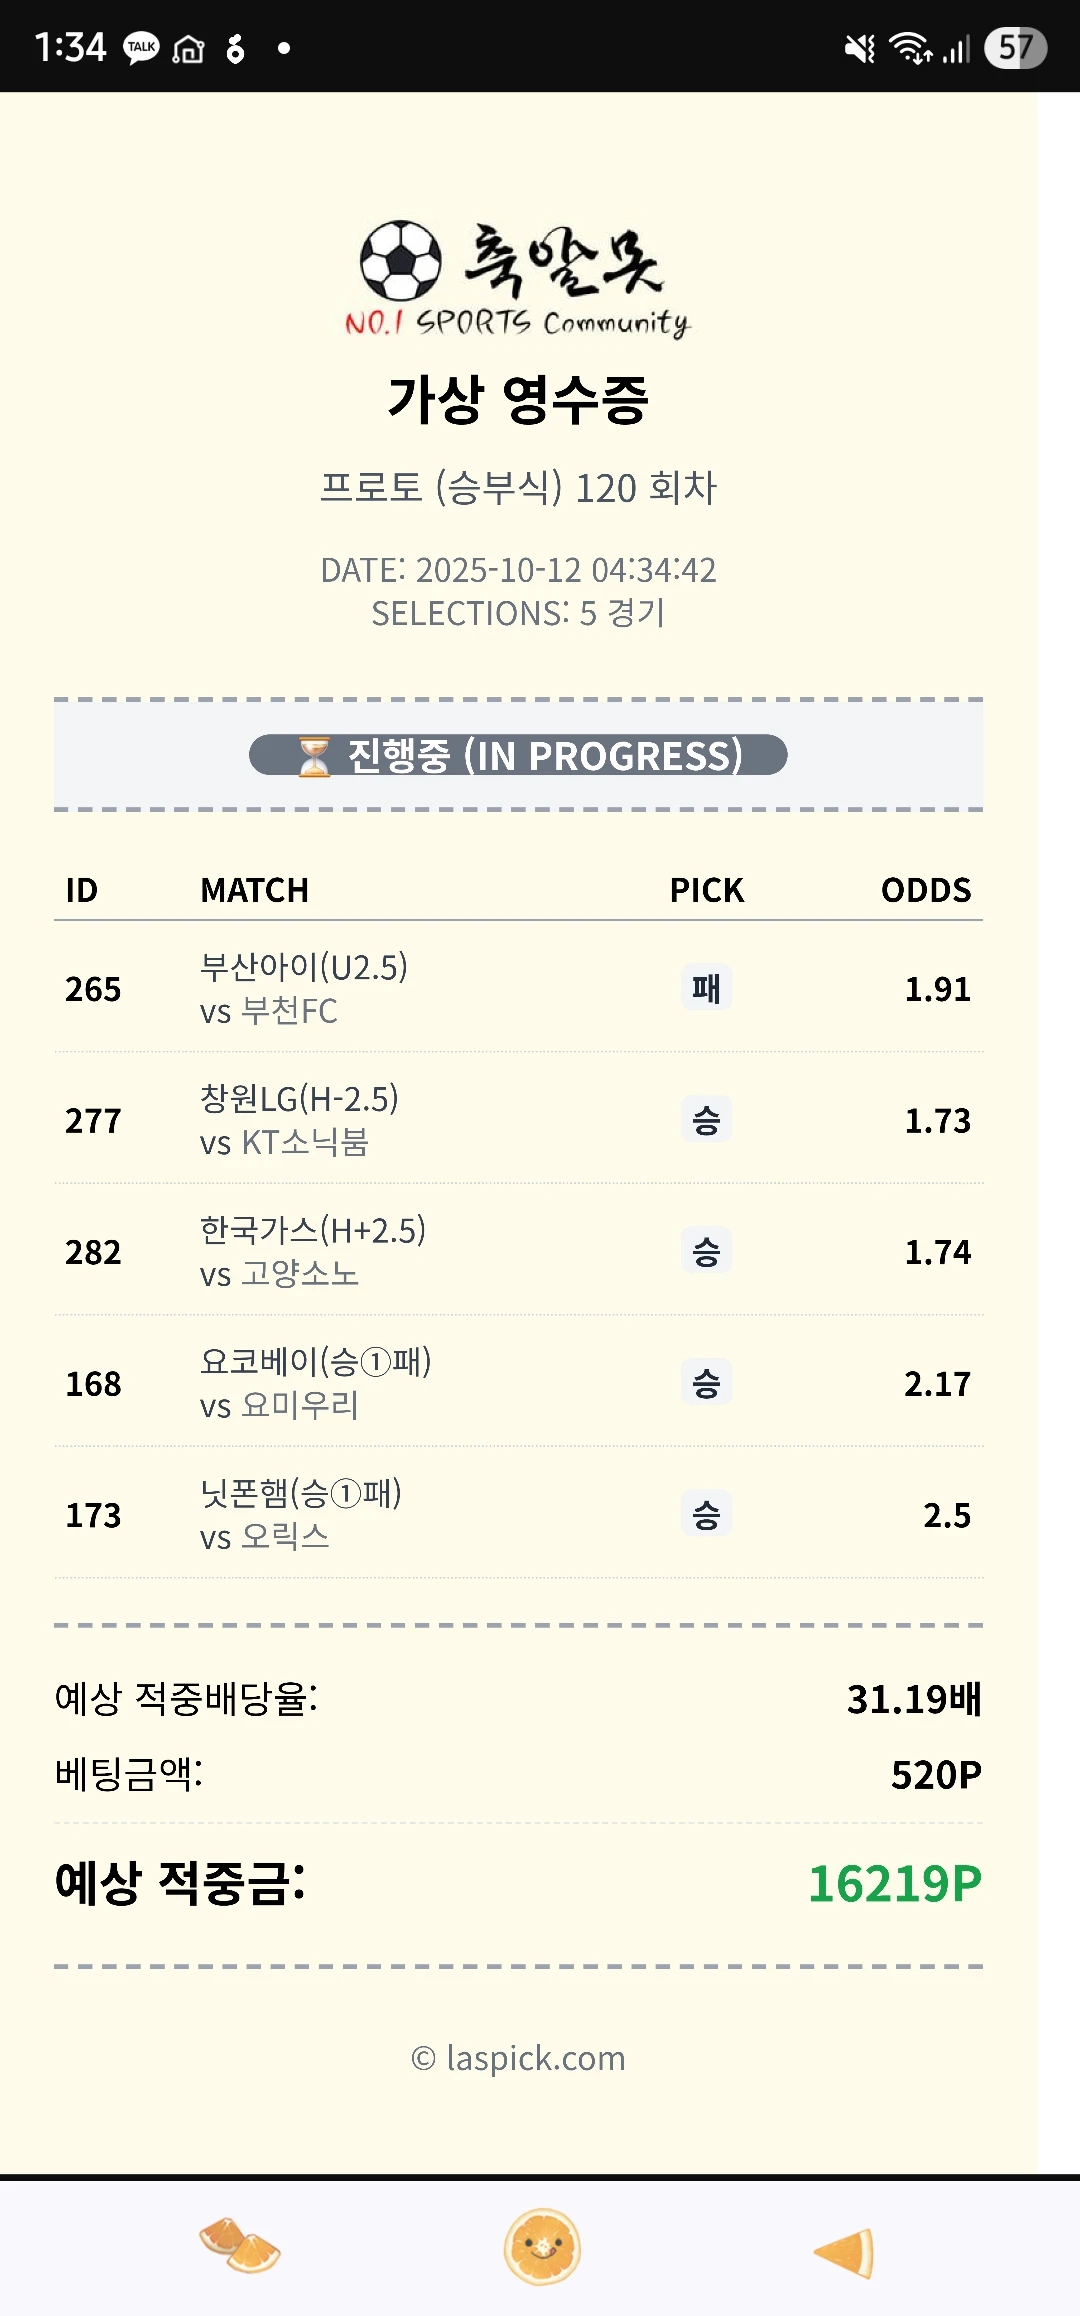Select the 승 pick for 창원LG match
Image resolution: width=1080 pixels, height=2316 pixels.
[706, 1120]
